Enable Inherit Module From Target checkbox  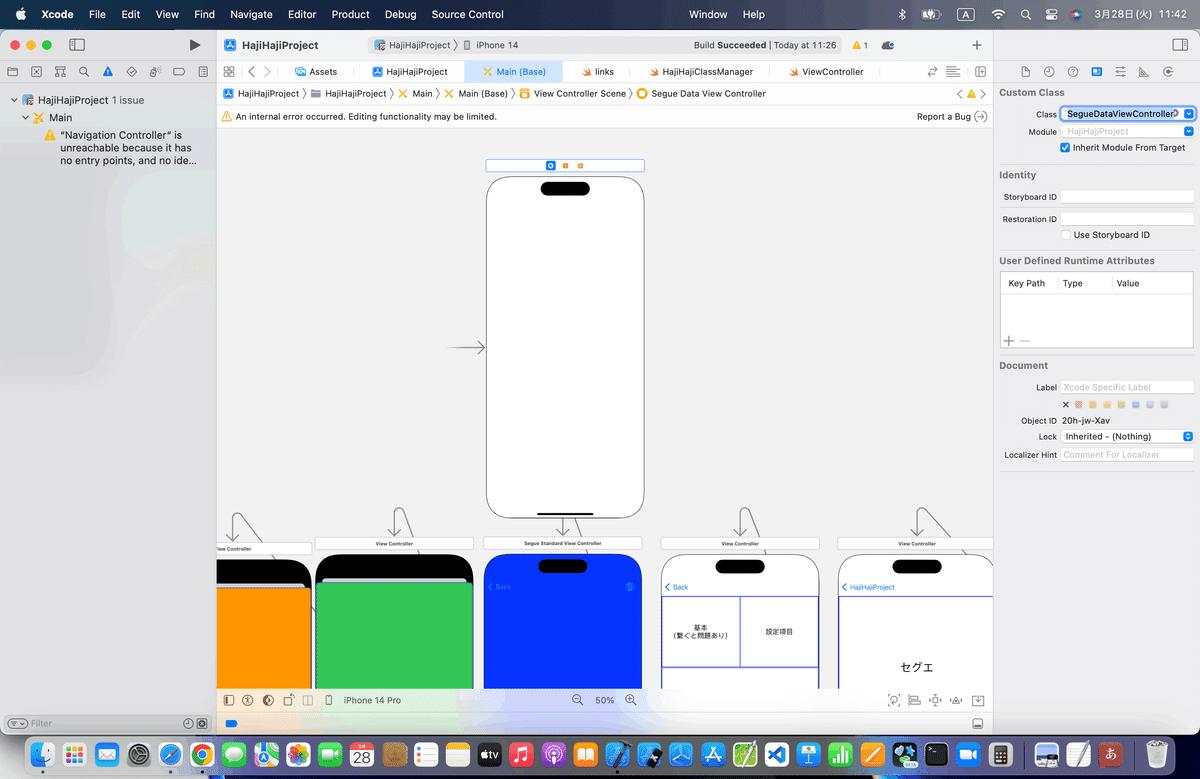(1066, 147)
